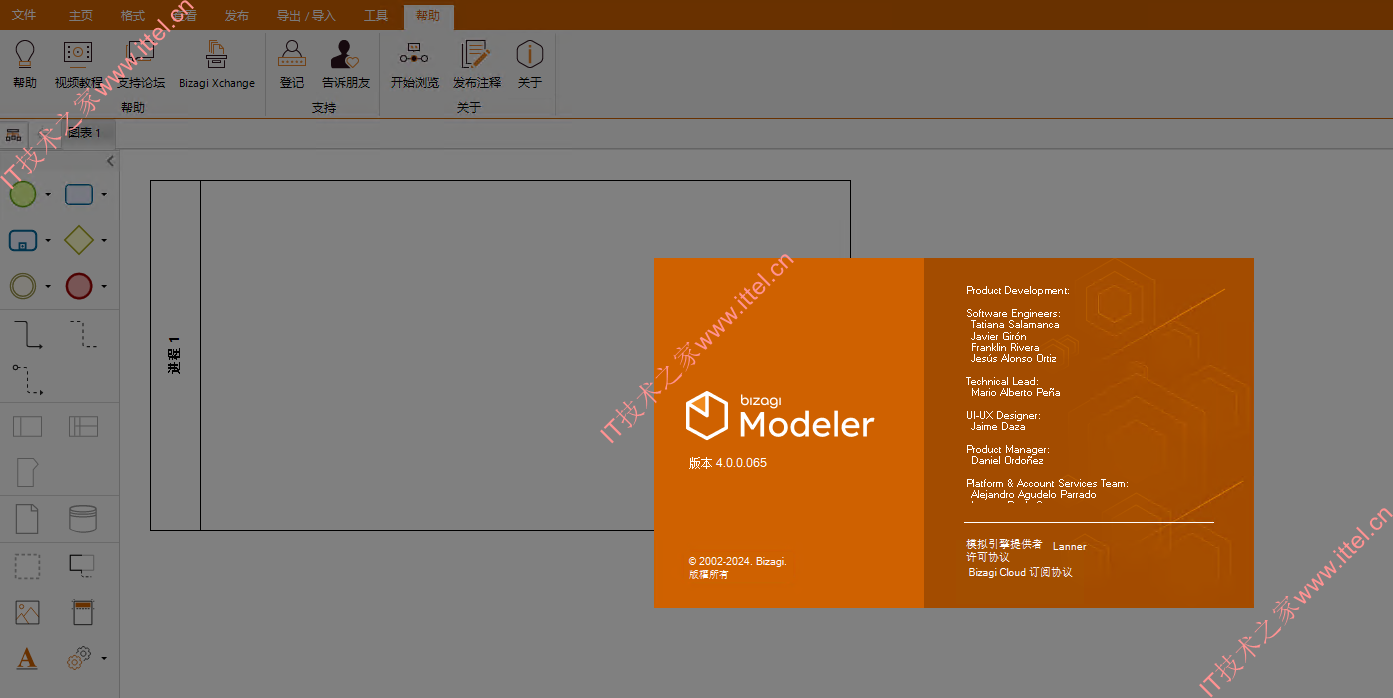
Task: Click 告诉朋友 tell a friend icon
Action: [x=346, y=64]
